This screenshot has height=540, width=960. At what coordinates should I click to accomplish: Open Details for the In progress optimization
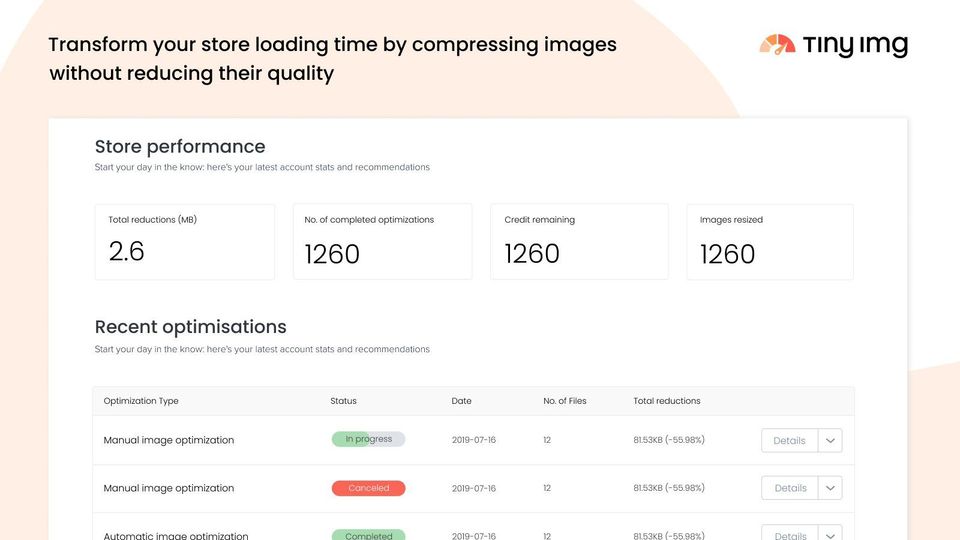(789, 440)
